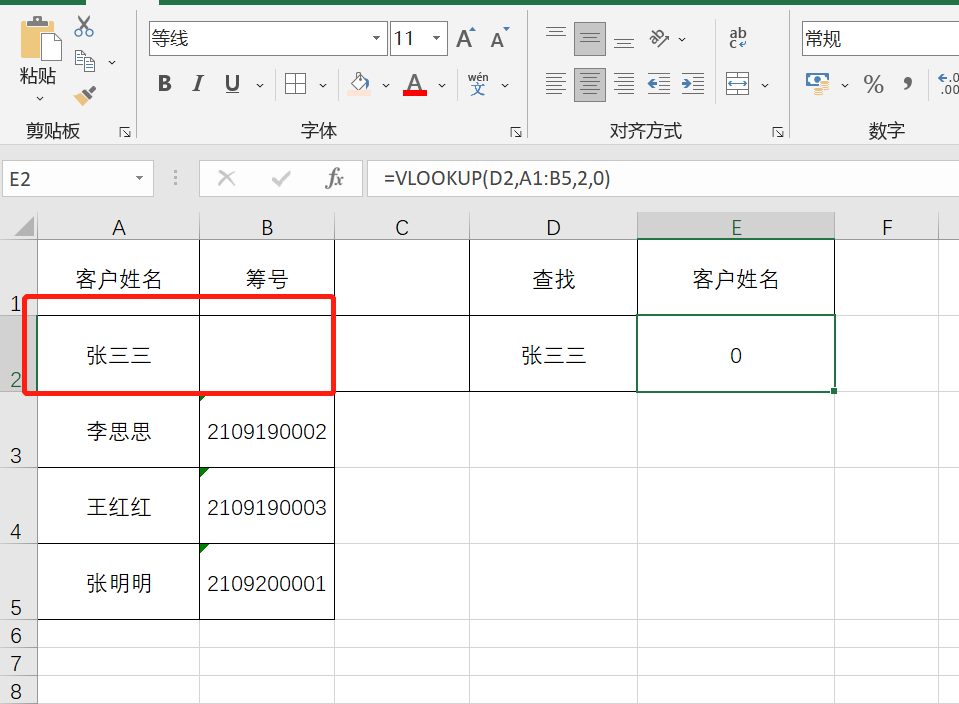Select cell containing 2109200001
959x704 pixels.
coord(267,582)
